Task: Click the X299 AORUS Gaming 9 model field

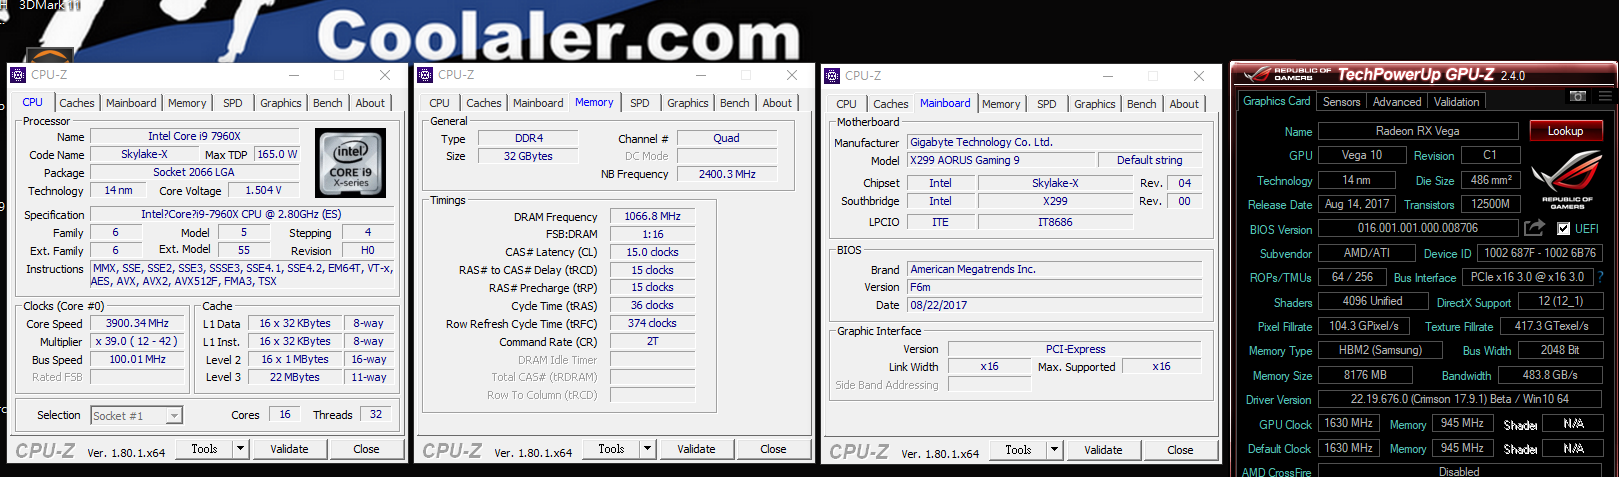Action: [x=1001, y=160]
